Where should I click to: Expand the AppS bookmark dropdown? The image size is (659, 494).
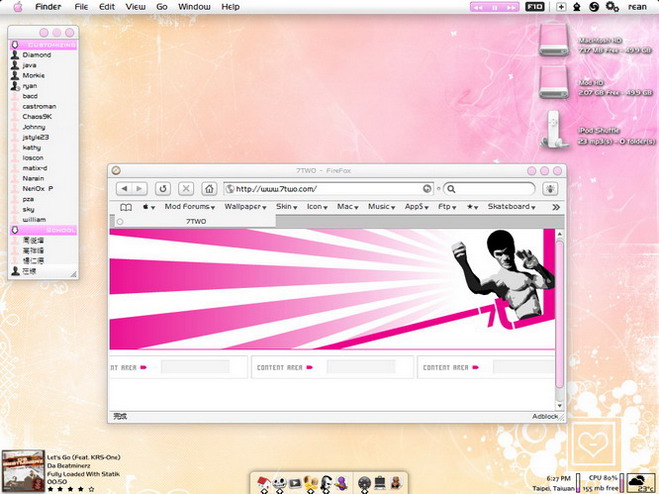pyautogui.click(x=416, y=207)
